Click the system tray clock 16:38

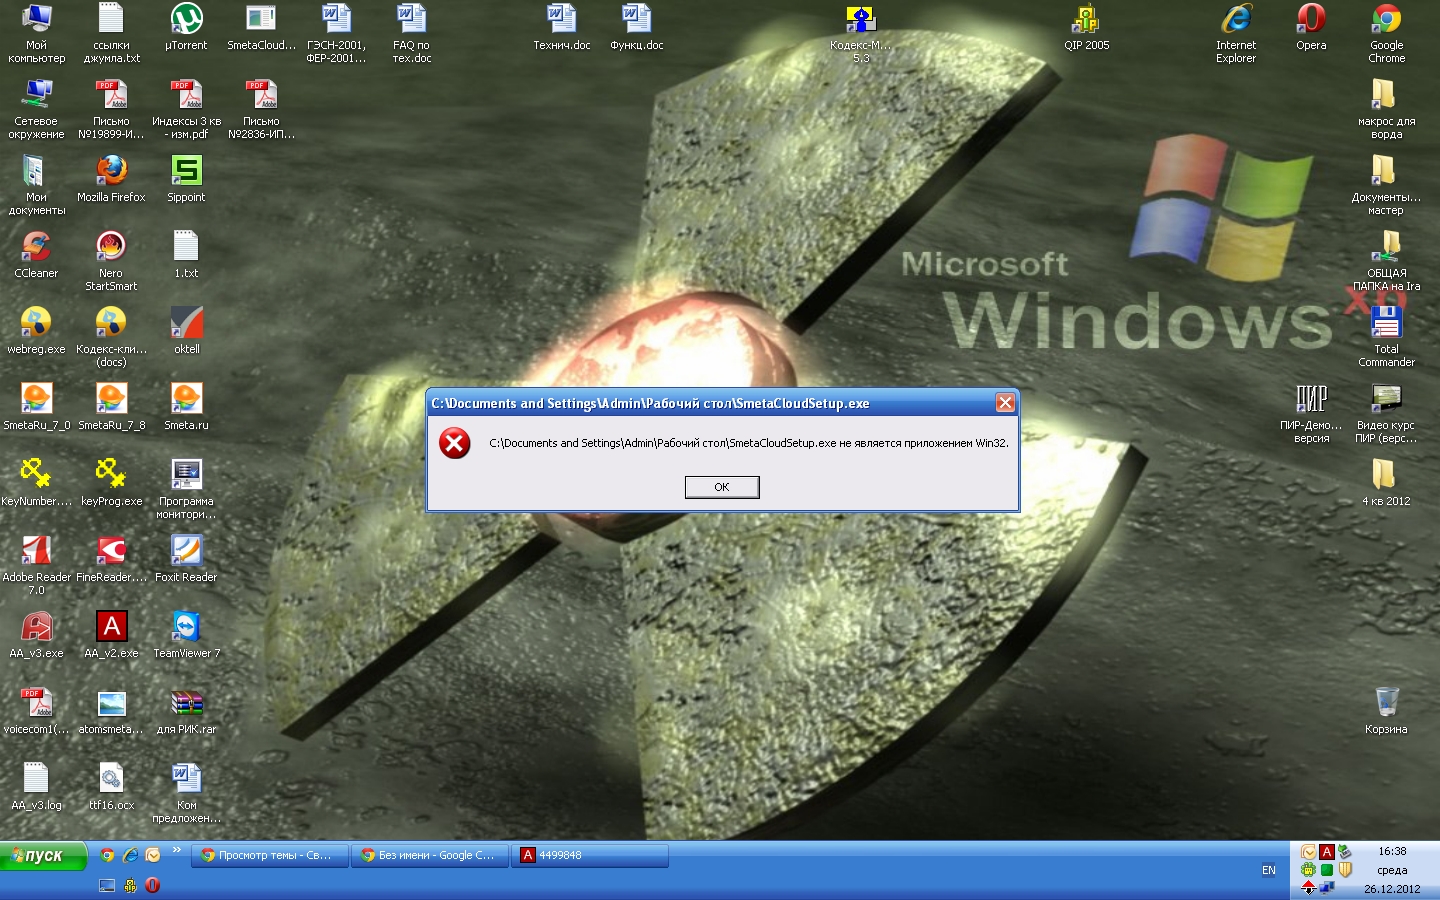(1392, 852)
